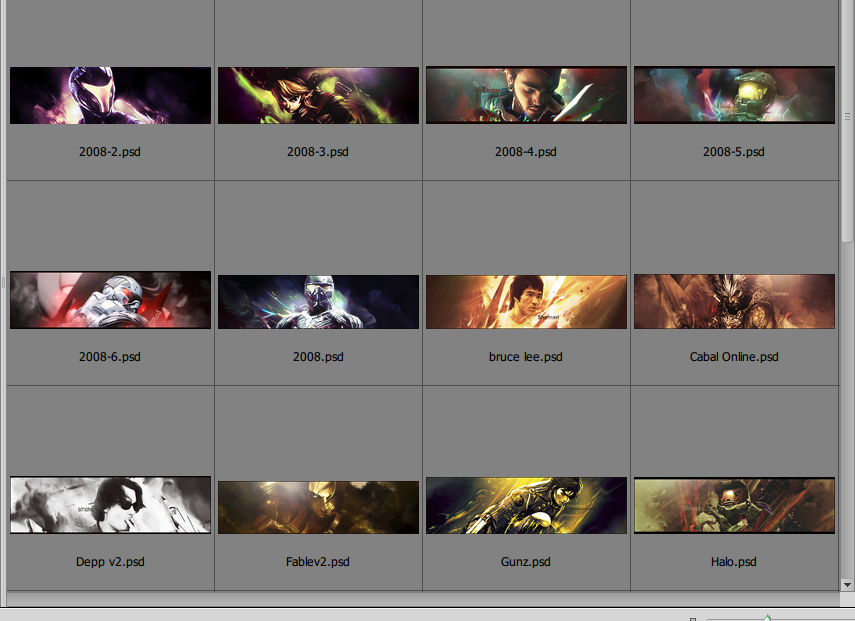Screen dimensions: 855x621
Task: Click the file name "2008.psd"
Action: click(x=318, y=357)
